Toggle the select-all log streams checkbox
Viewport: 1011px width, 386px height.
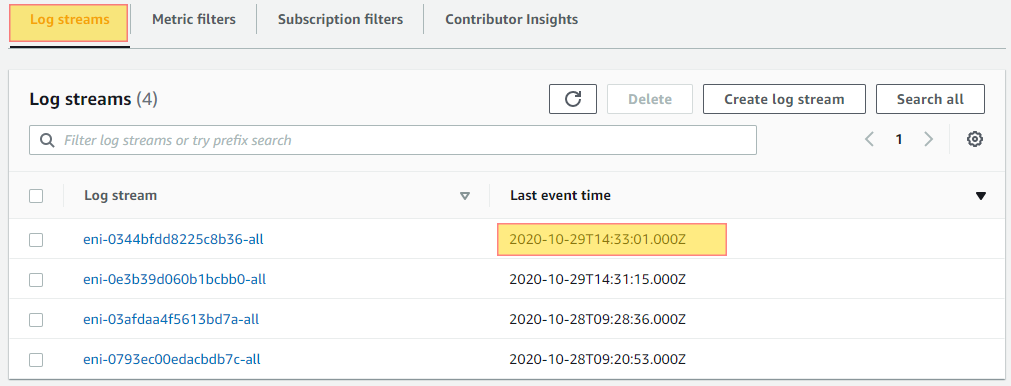pos(36,196)
